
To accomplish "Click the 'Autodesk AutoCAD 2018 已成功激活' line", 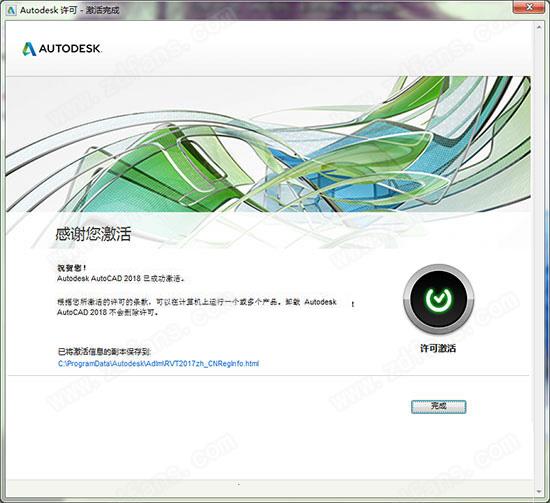I will (x=121, y=279).
